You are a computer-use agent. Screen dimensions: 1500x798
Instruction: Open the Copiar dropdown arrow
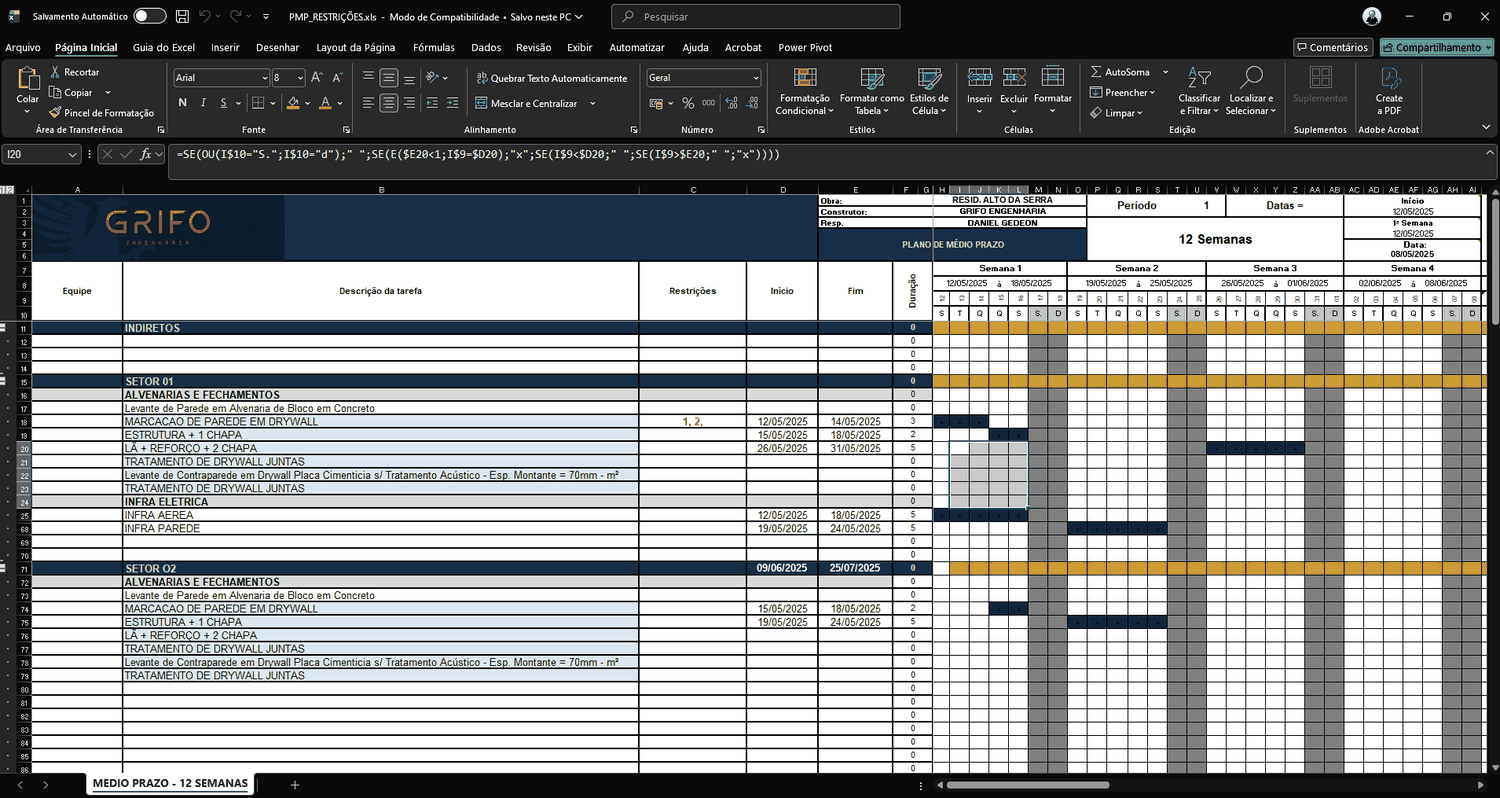click(x=107, y=92)
